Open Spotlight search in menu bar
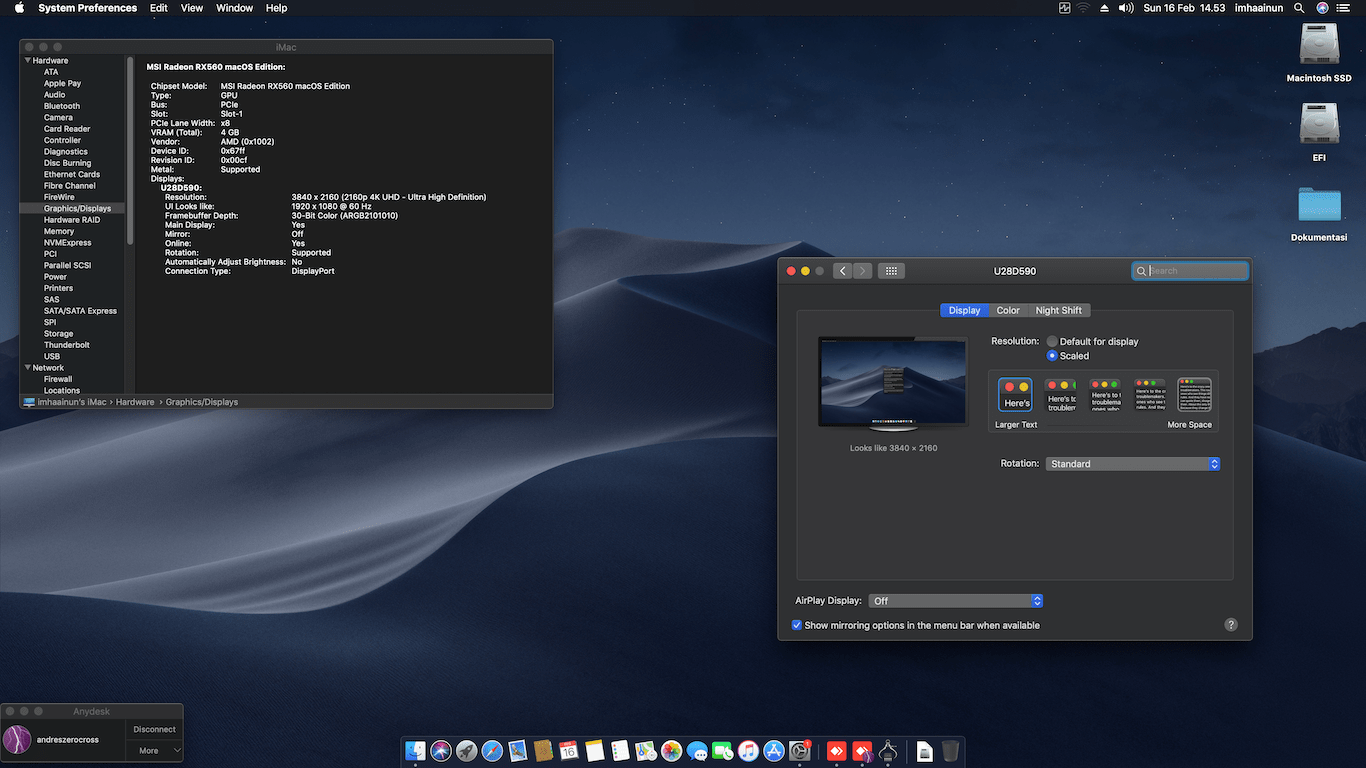1366x768 pixels. tap(1299, 8)
